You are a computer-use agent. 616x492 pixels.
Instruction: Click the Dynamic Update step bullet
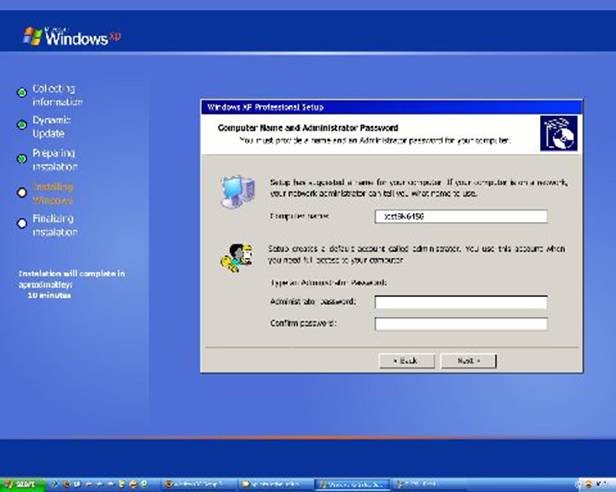pyautogui.click(x=22, y=125)
